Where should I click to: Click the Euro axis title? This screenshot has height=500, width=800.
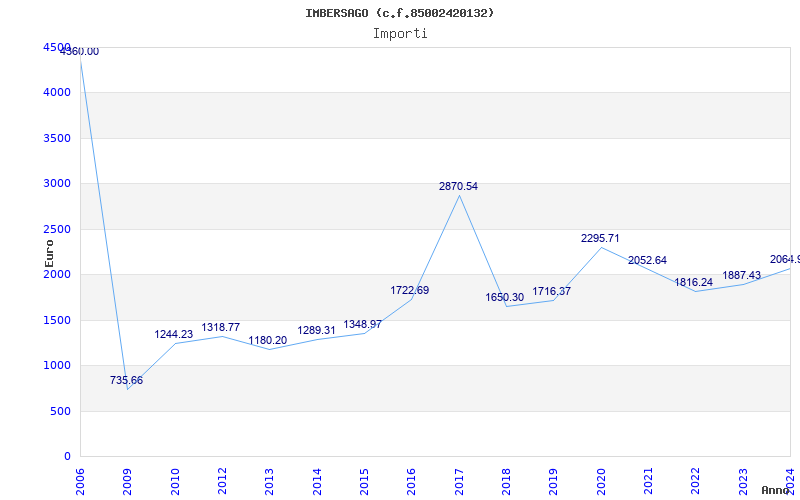pyautogui.click(x=49, y=254)
